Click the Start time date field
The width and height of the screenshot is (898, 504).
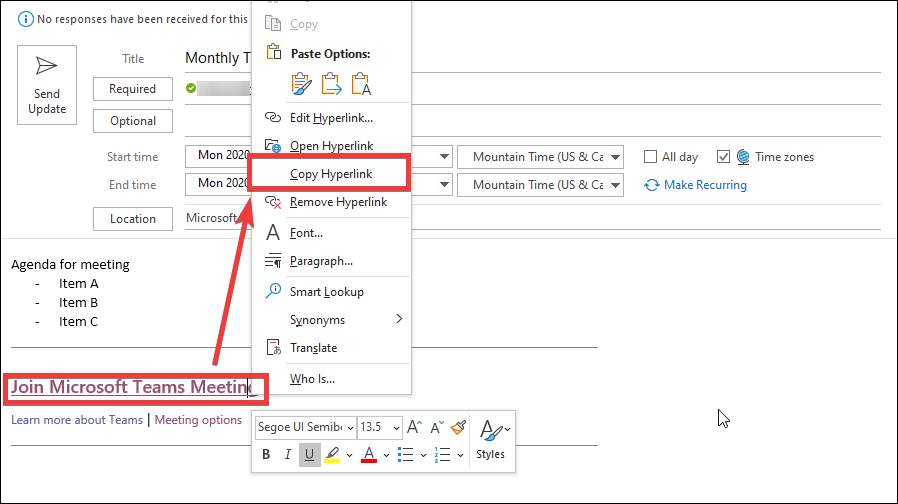(x=218, y=156)
